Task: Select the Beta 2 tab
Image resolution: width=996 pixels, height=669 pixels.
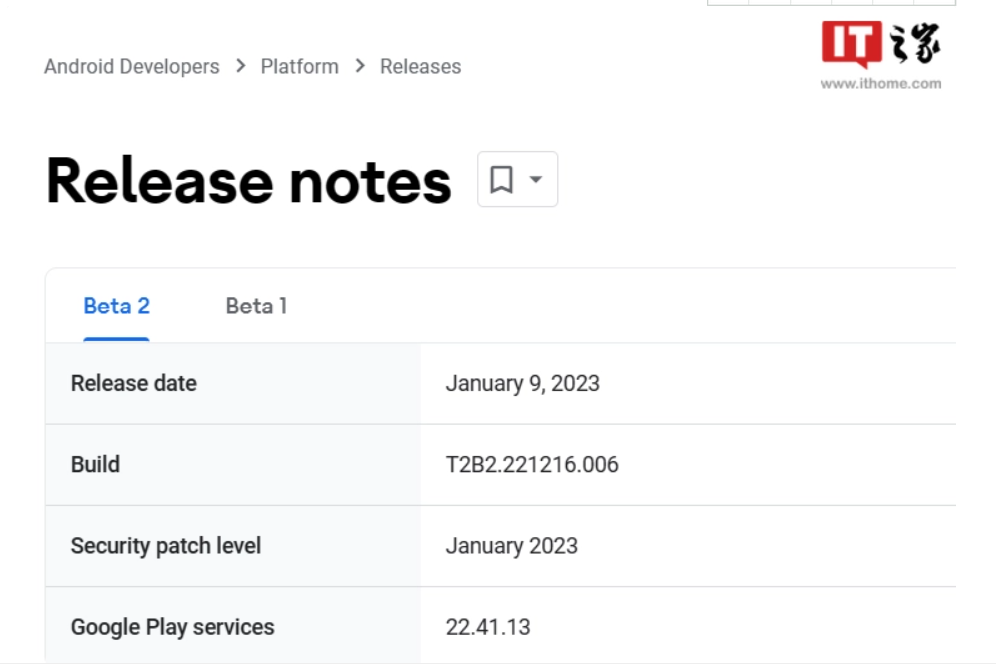Action: click(116, 306)
